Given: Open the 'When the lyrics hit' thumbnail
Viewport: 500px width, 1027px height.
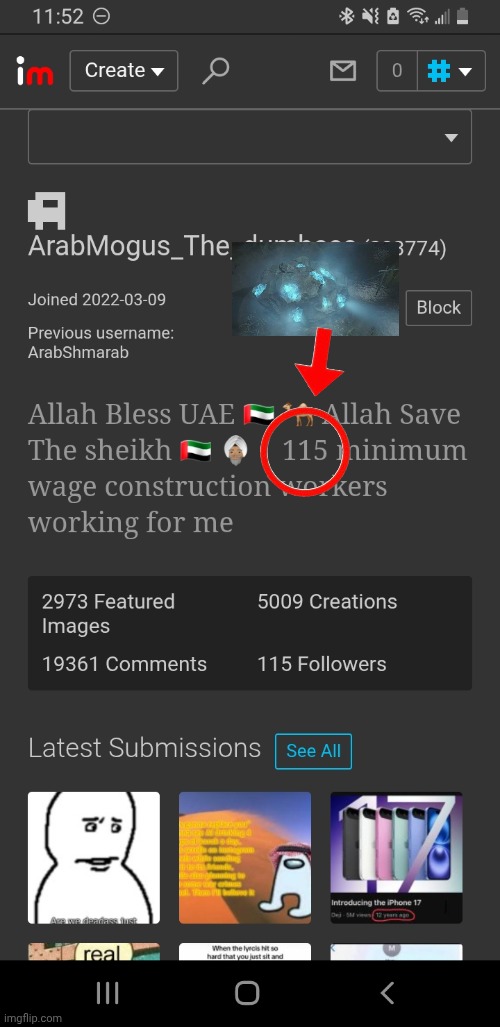Looking at the screenshot, I should 245,952.
